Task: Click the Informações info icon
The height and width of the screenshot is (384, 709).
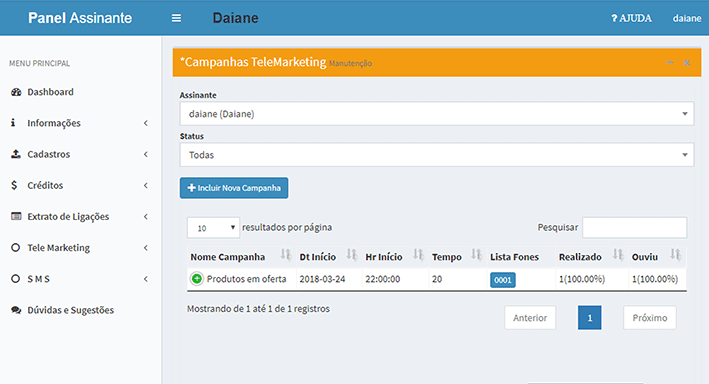Action: 13,123
